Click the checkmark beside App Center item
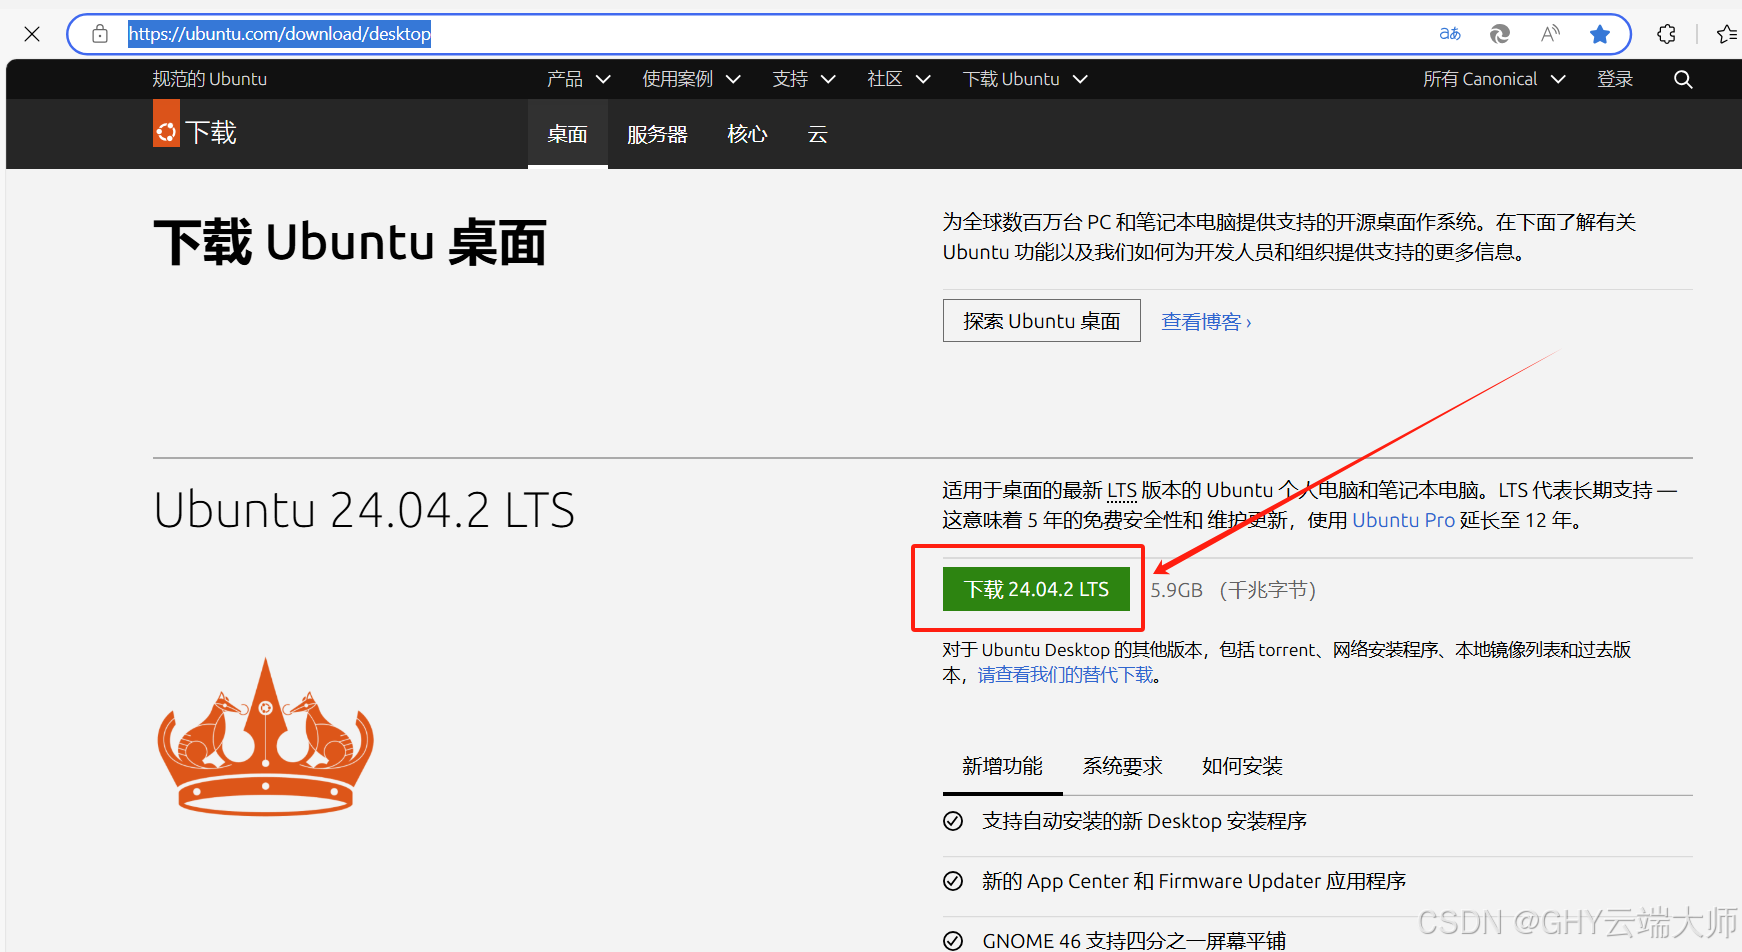 [x=953, y=881]
